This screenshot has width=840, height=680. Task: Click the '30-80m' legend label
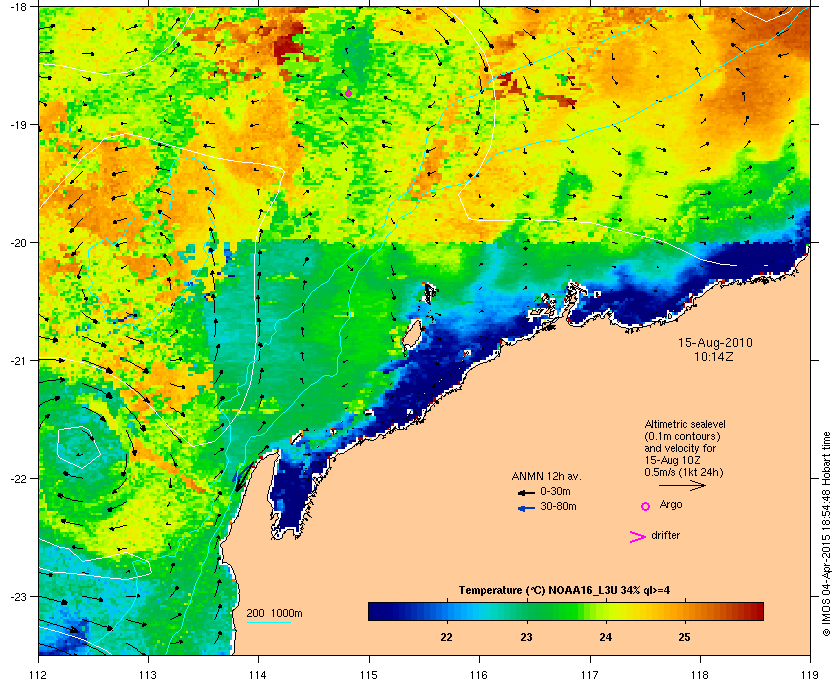point(558,506)
